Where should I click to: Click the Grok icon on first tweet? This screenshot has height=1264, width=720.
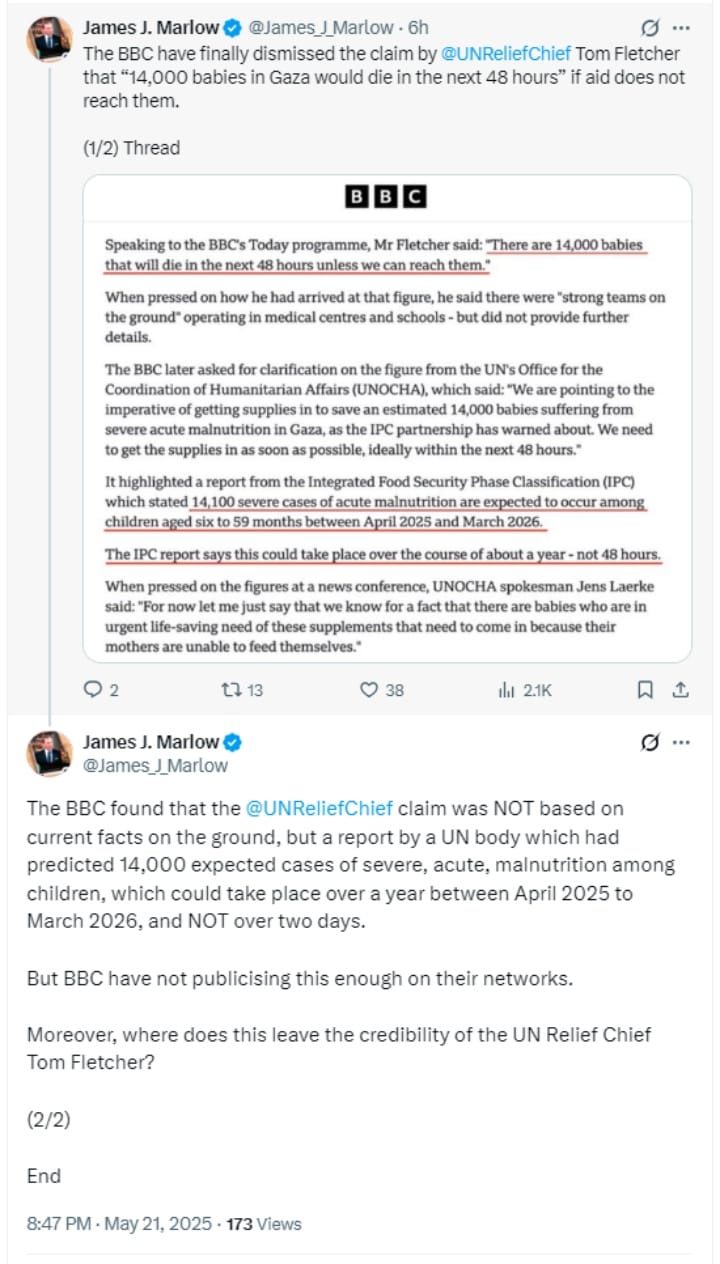649,28
